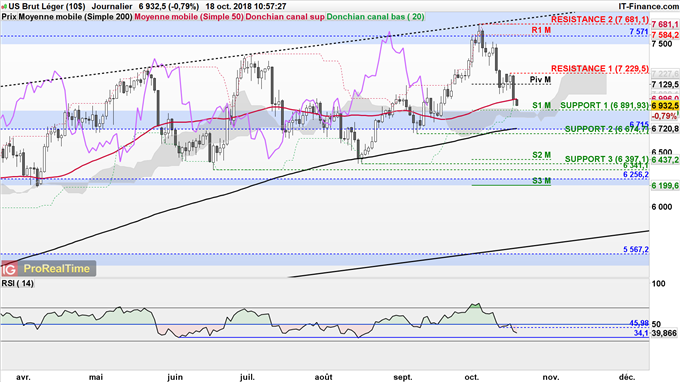Click the SUPPORT 3 (6 397,1) label

click(607, 159)
